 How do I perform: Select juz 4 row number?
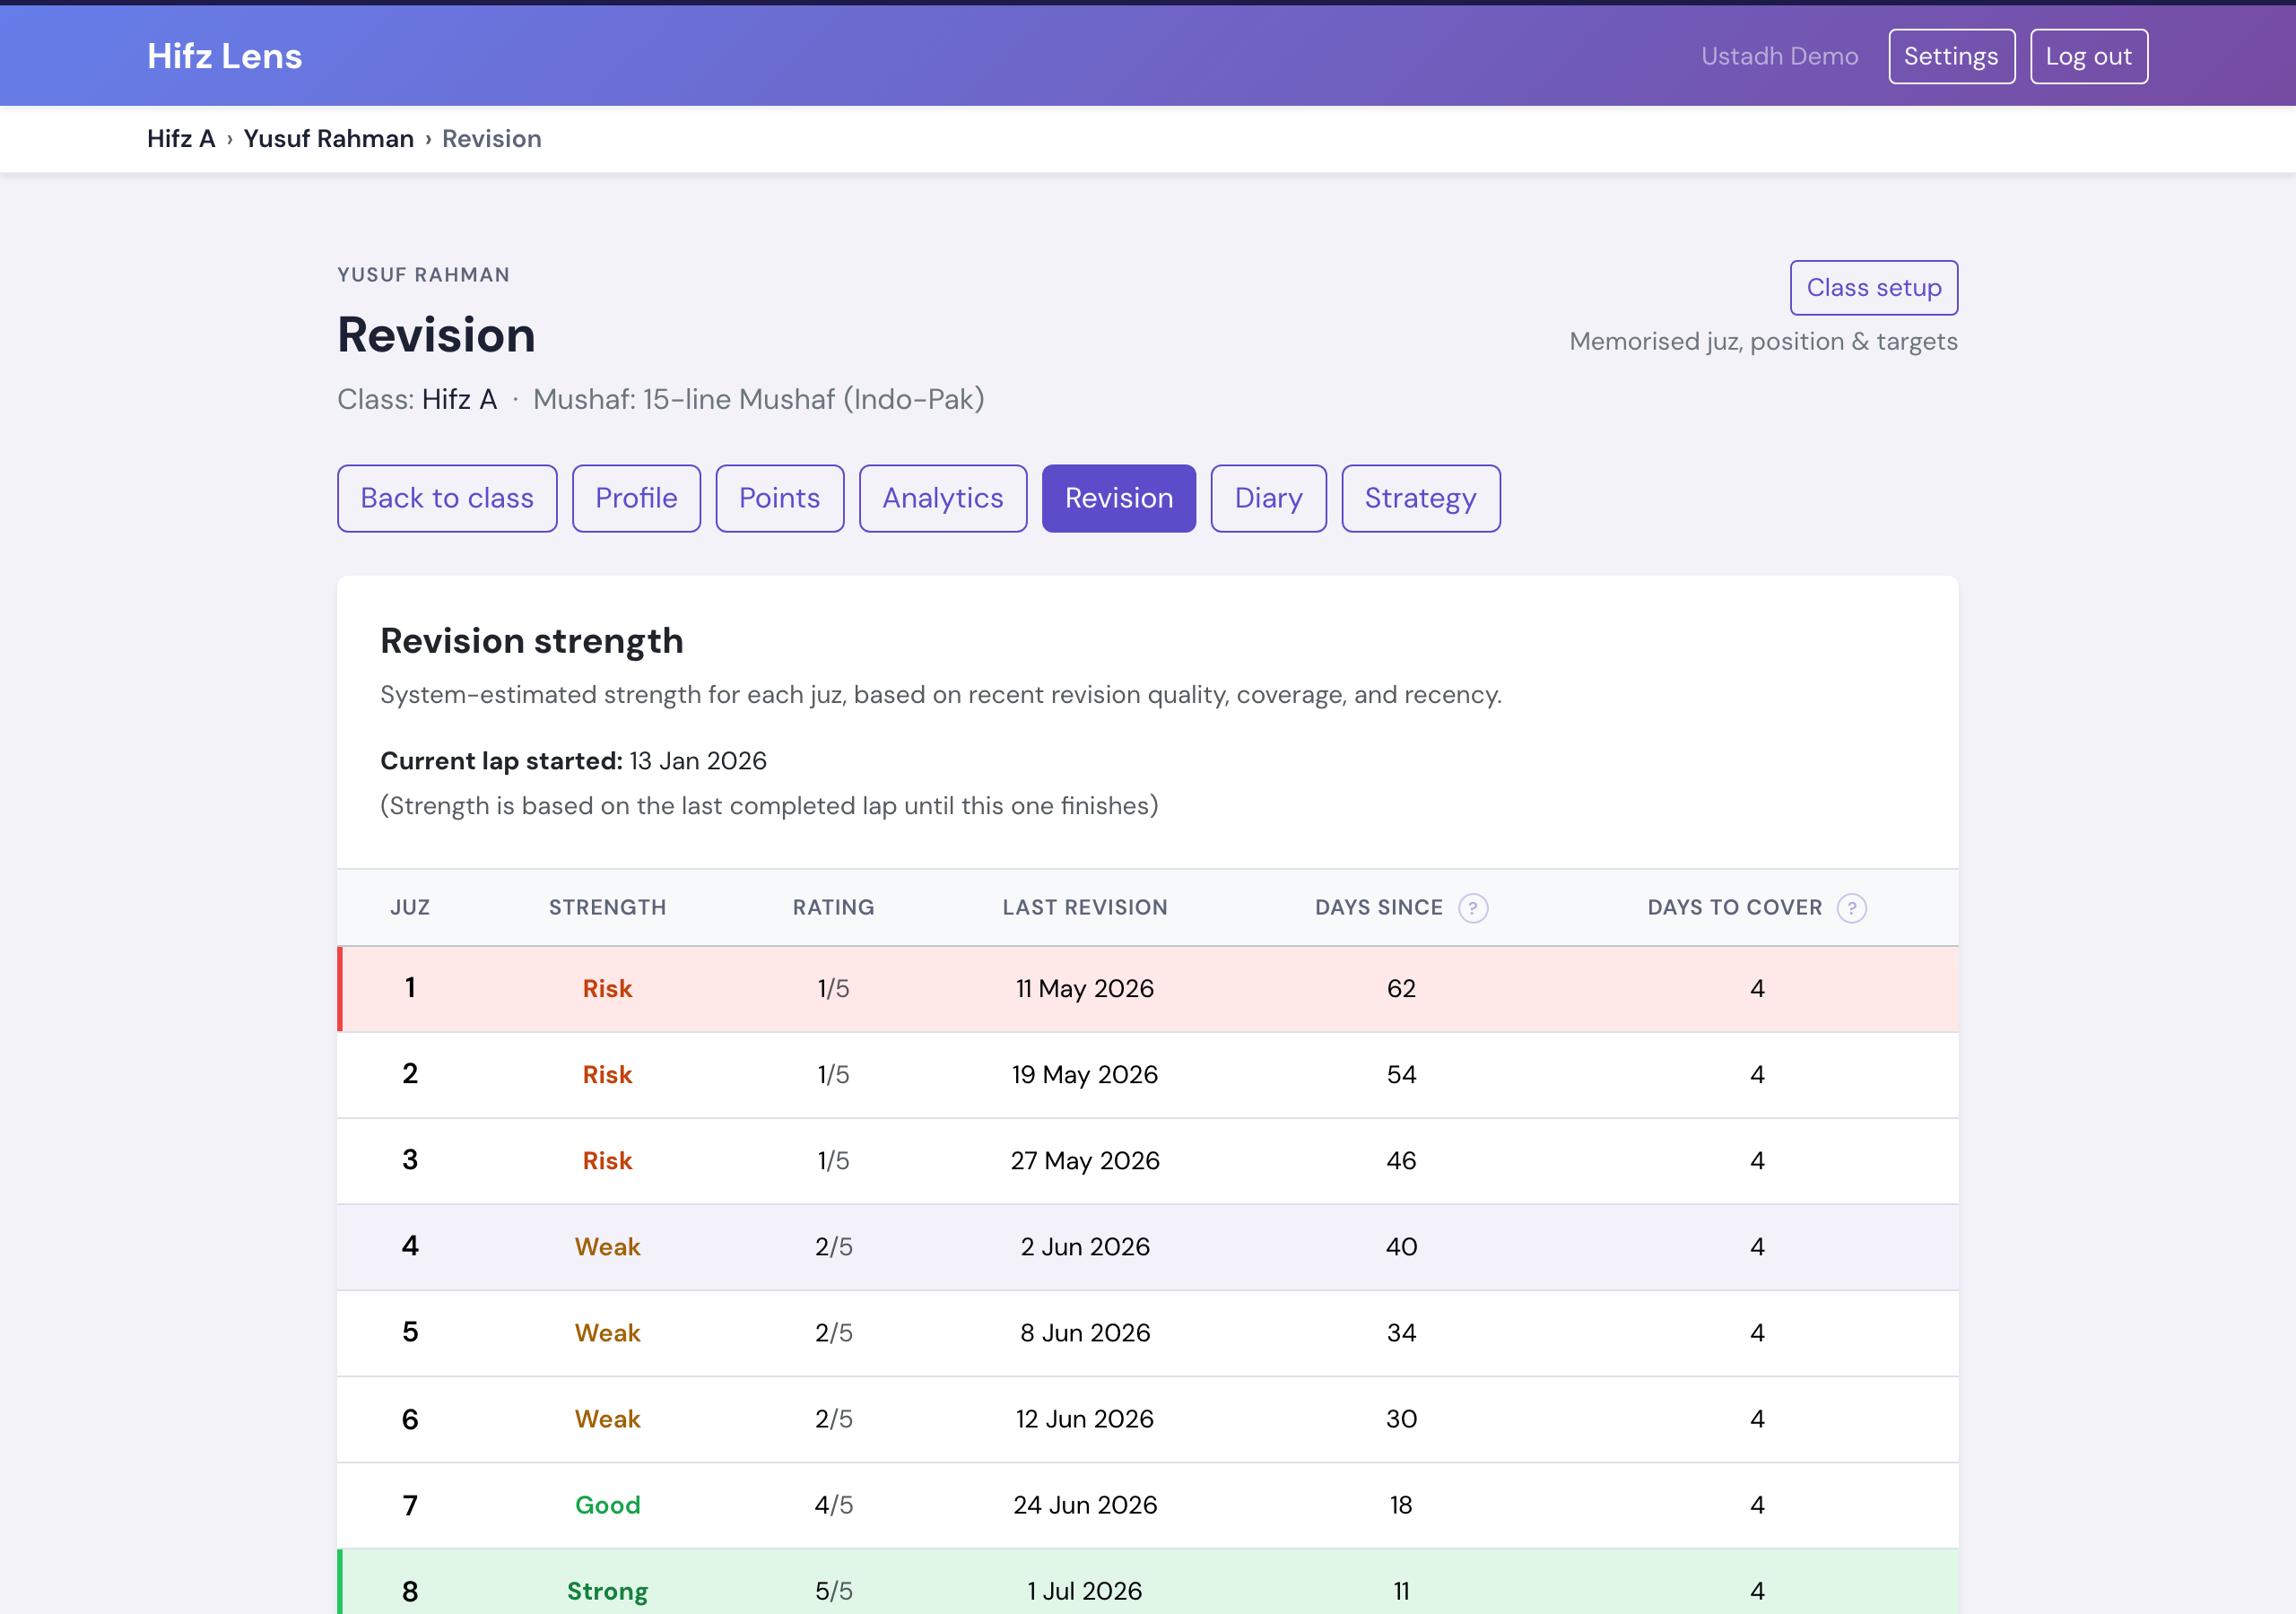pyautogui.click(x=410, y=1247)
